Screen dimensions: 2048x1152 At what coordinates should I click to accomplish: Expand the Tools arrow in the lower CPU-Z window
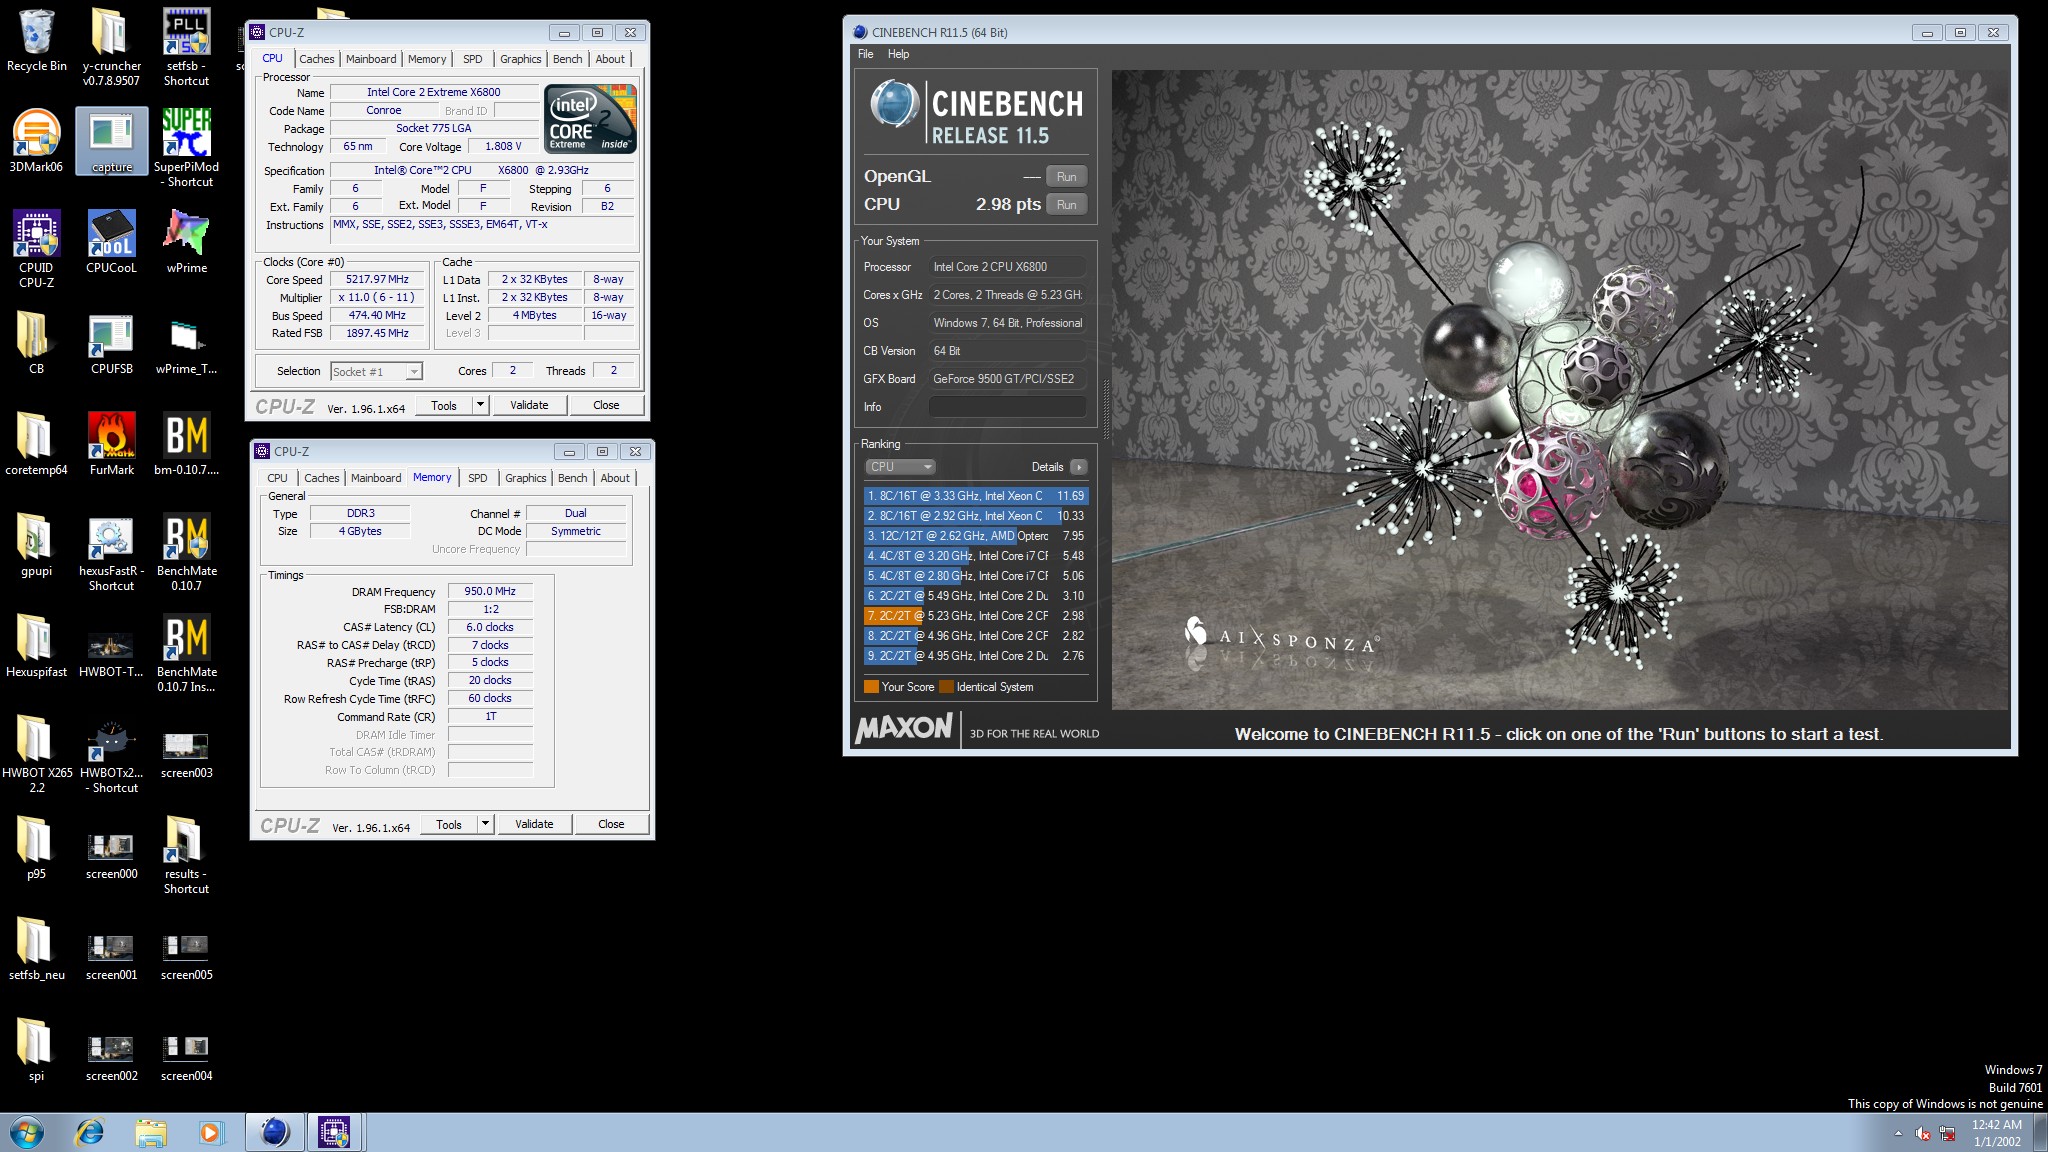486,824
